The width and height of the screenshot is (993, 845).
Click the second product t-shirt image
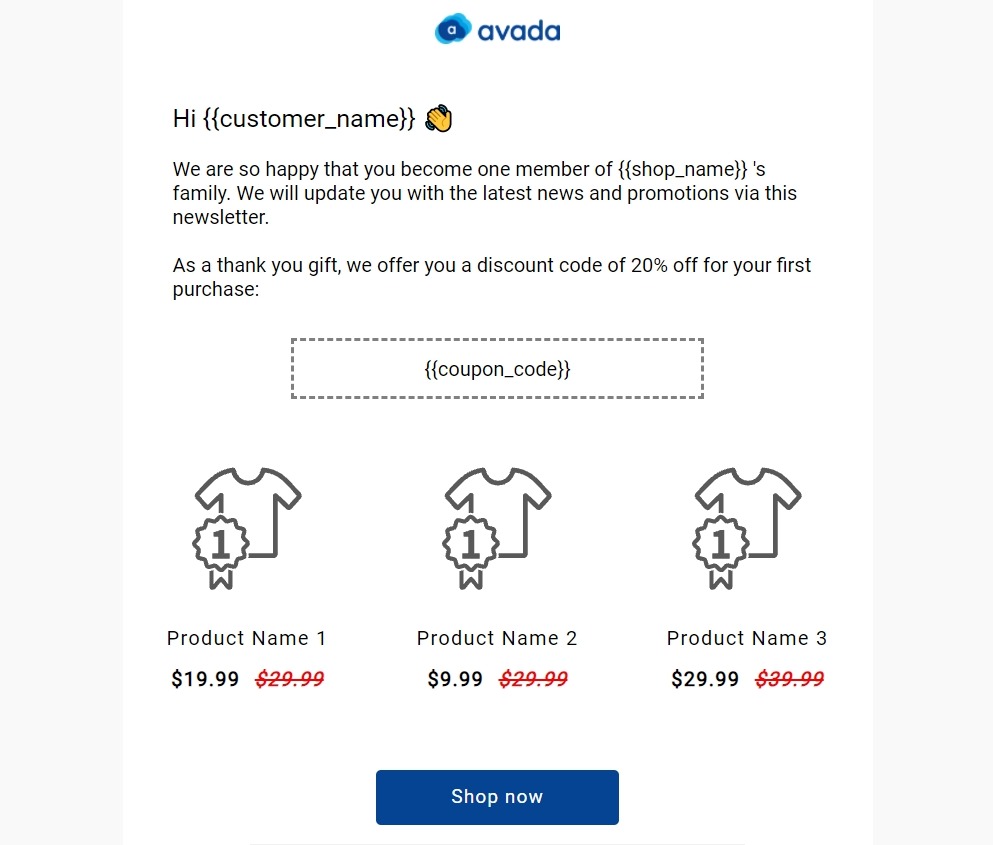coord(496,528)
